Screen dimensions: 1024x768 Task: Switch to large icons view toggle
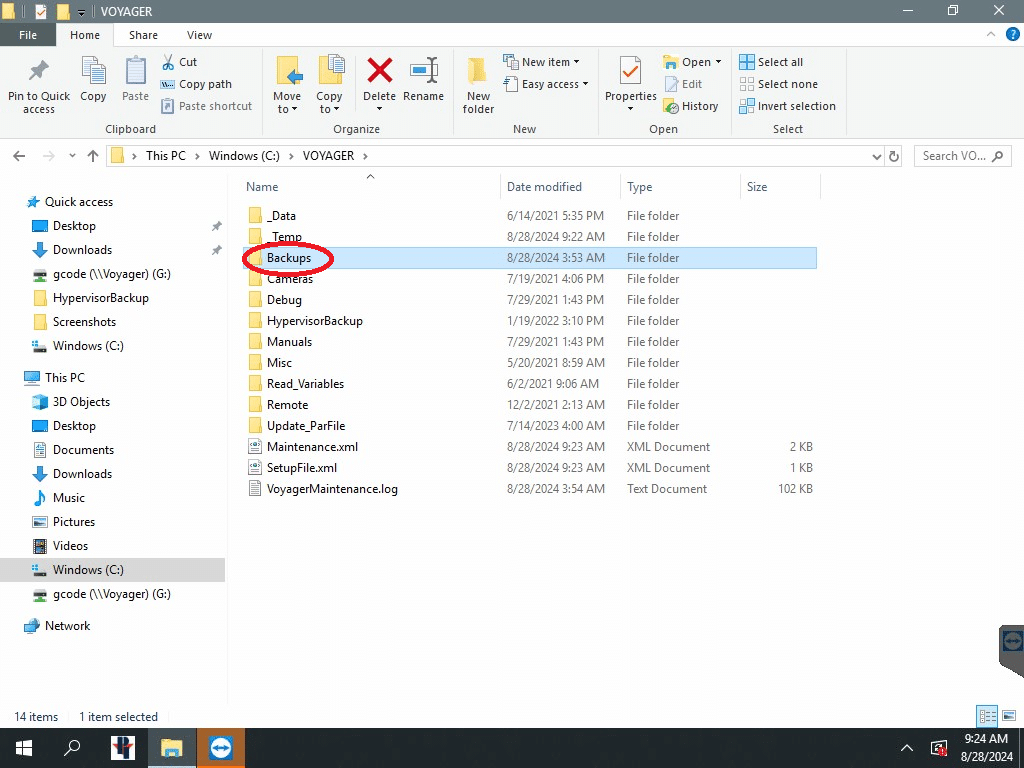(x=1009, y=716)
